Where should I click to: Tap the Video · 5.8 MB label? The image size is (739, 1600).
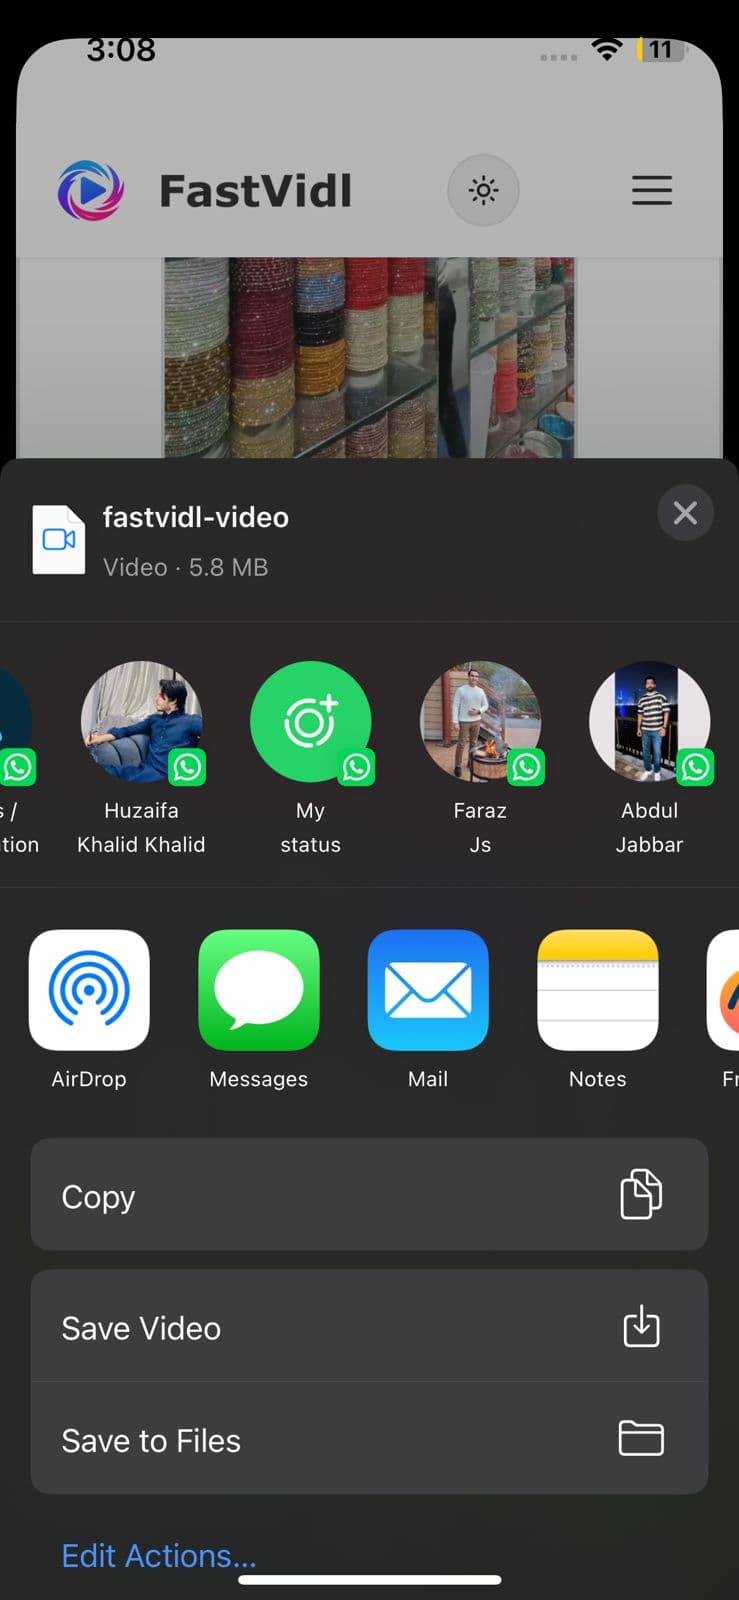point(186,567)
